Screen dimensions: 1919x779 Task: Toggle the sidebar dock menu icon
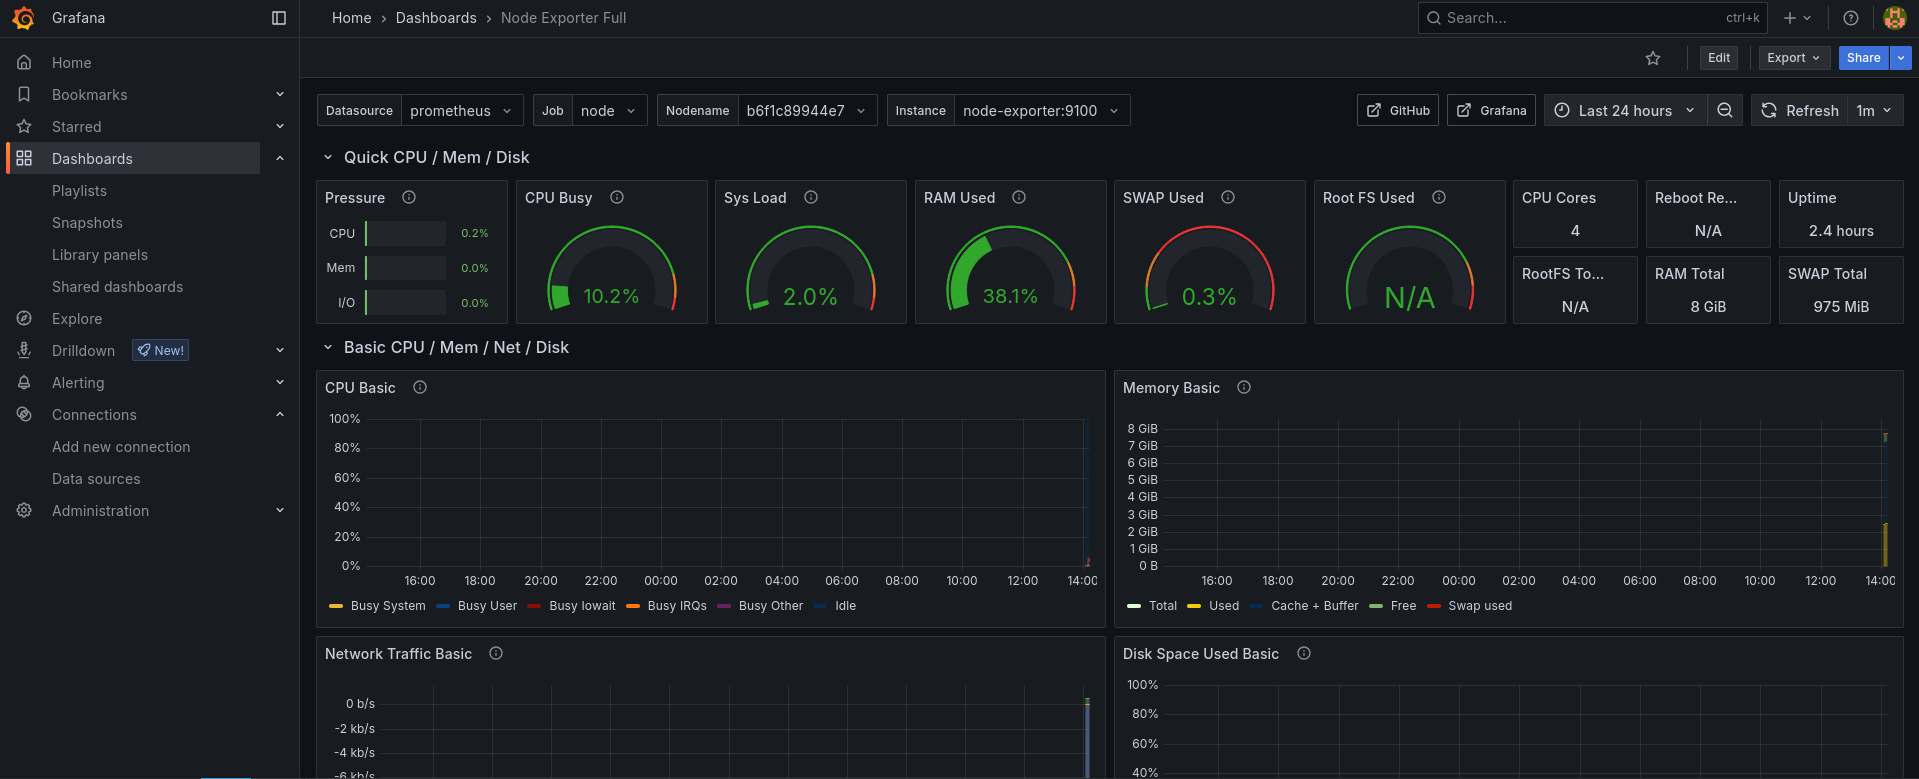[279, 18]
